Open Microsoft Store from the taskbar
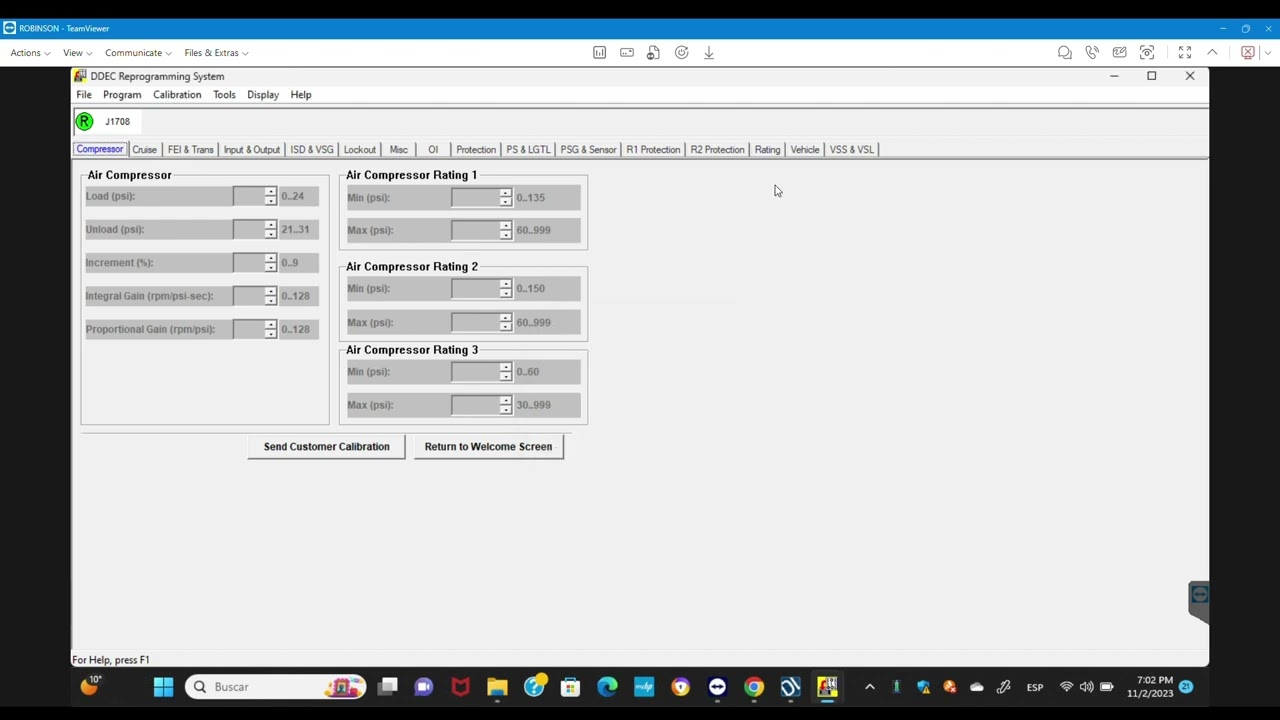 click(570, 687)
